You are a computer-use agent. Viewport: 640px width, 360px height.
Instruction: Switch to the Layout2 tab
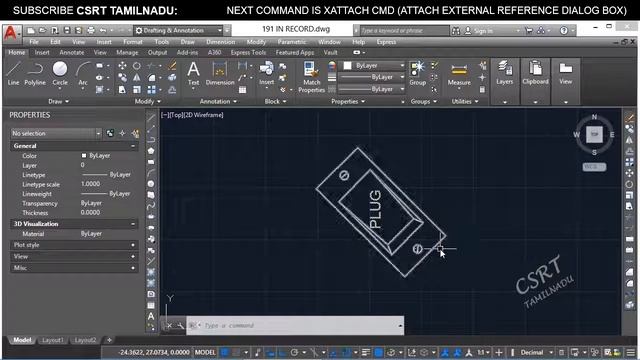[85, 340]
